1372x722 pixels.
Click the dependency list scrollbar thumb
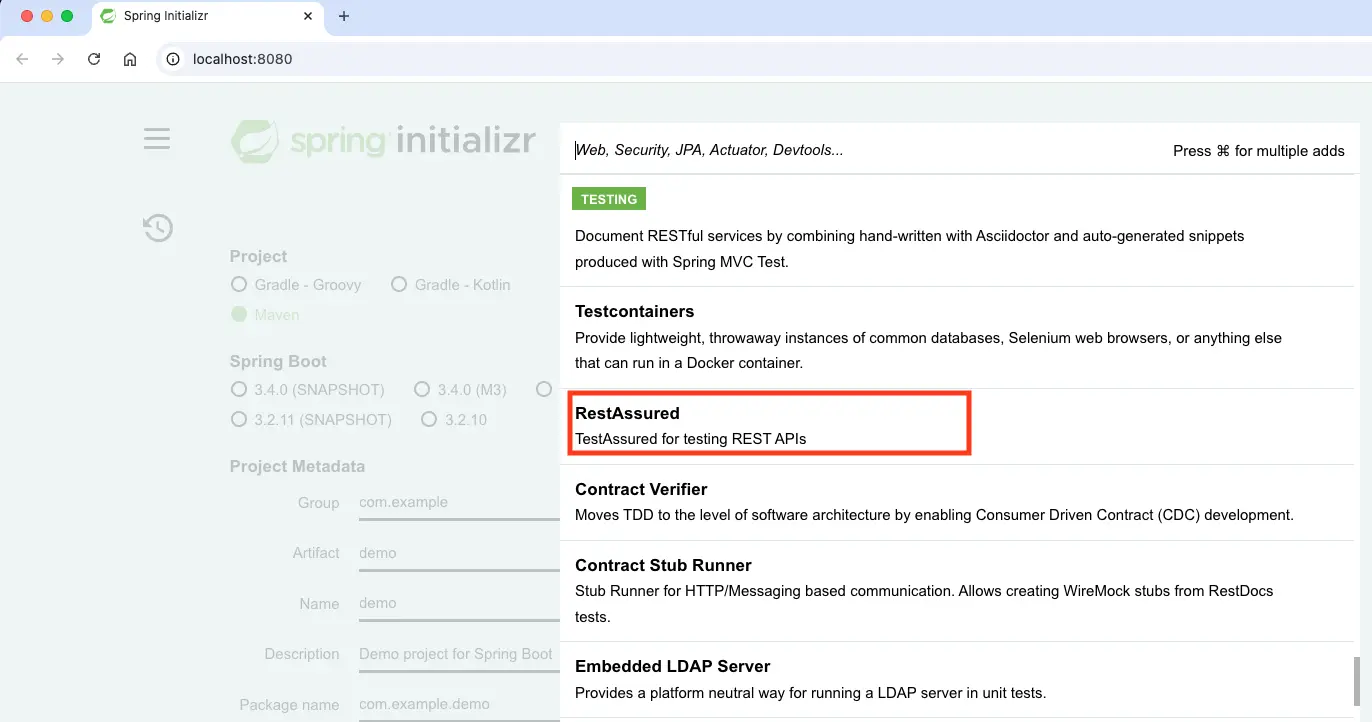[x=1357, y=683]
